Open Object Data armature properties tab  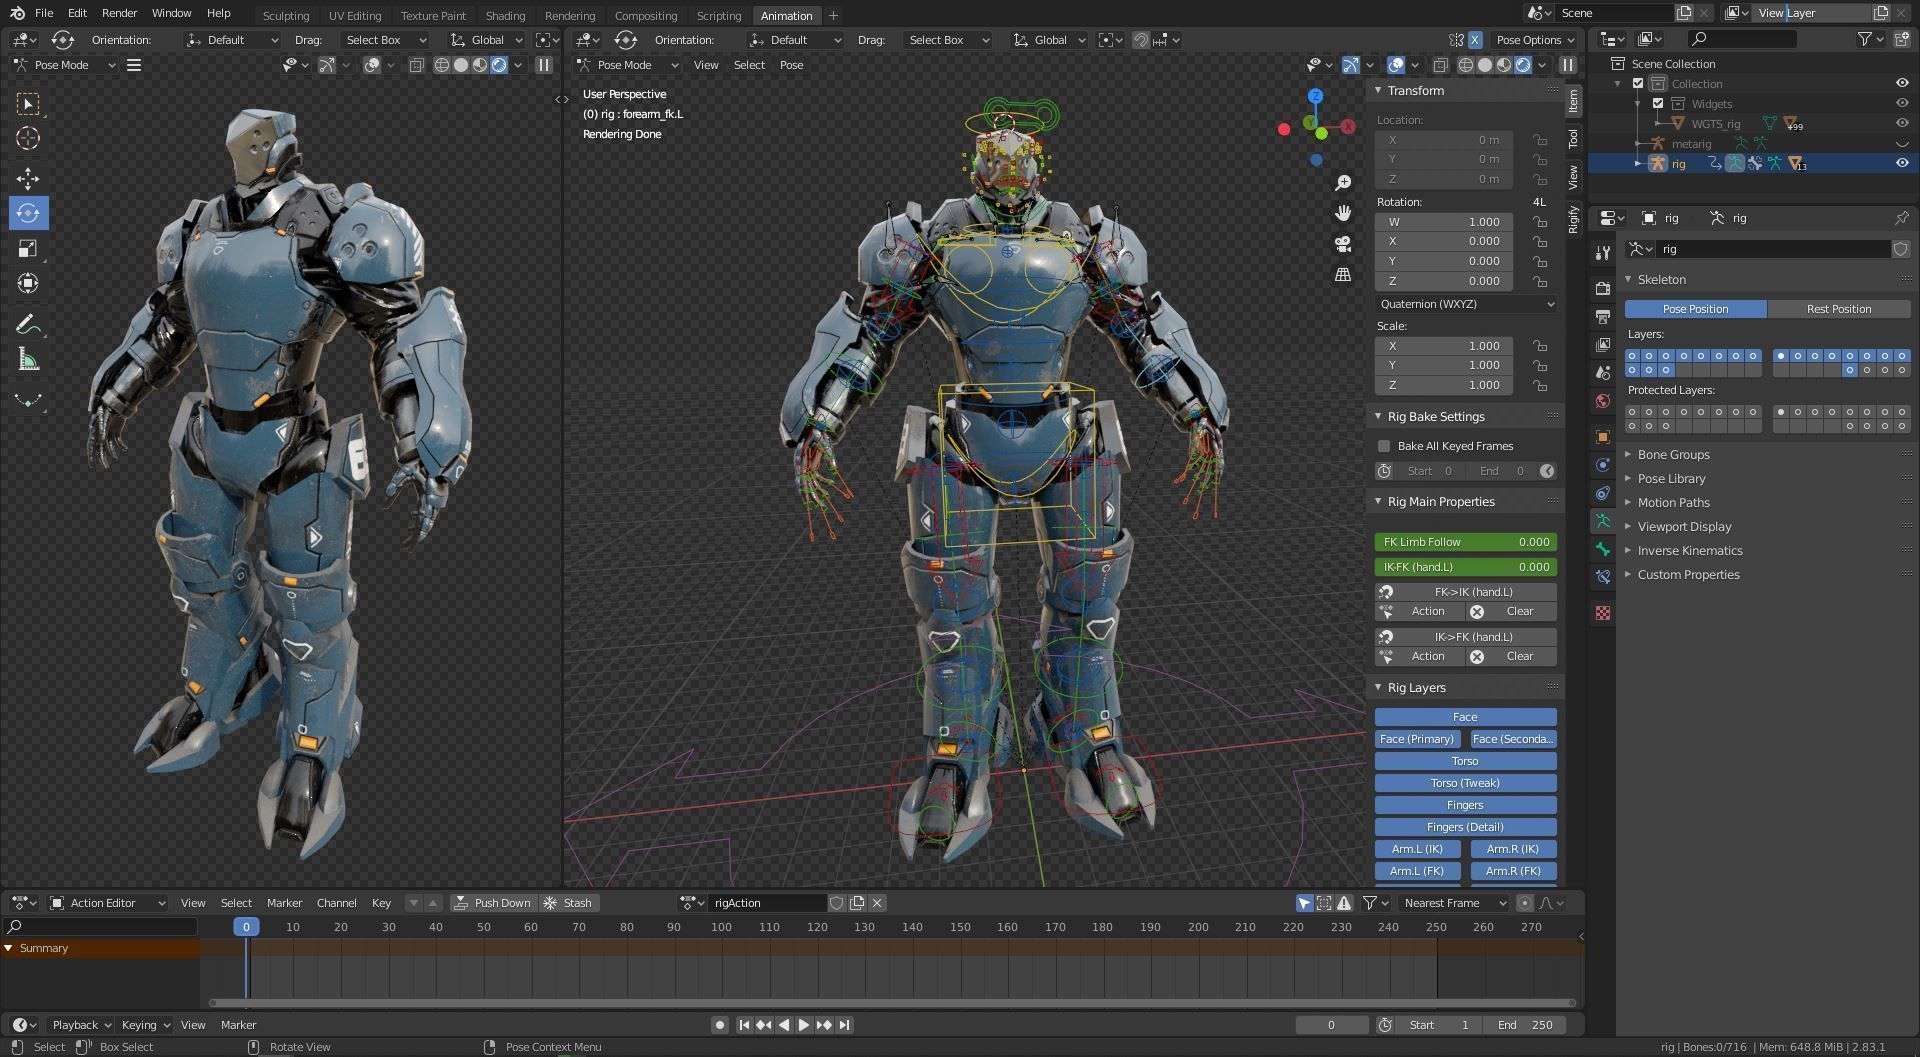click(1603, 521)
